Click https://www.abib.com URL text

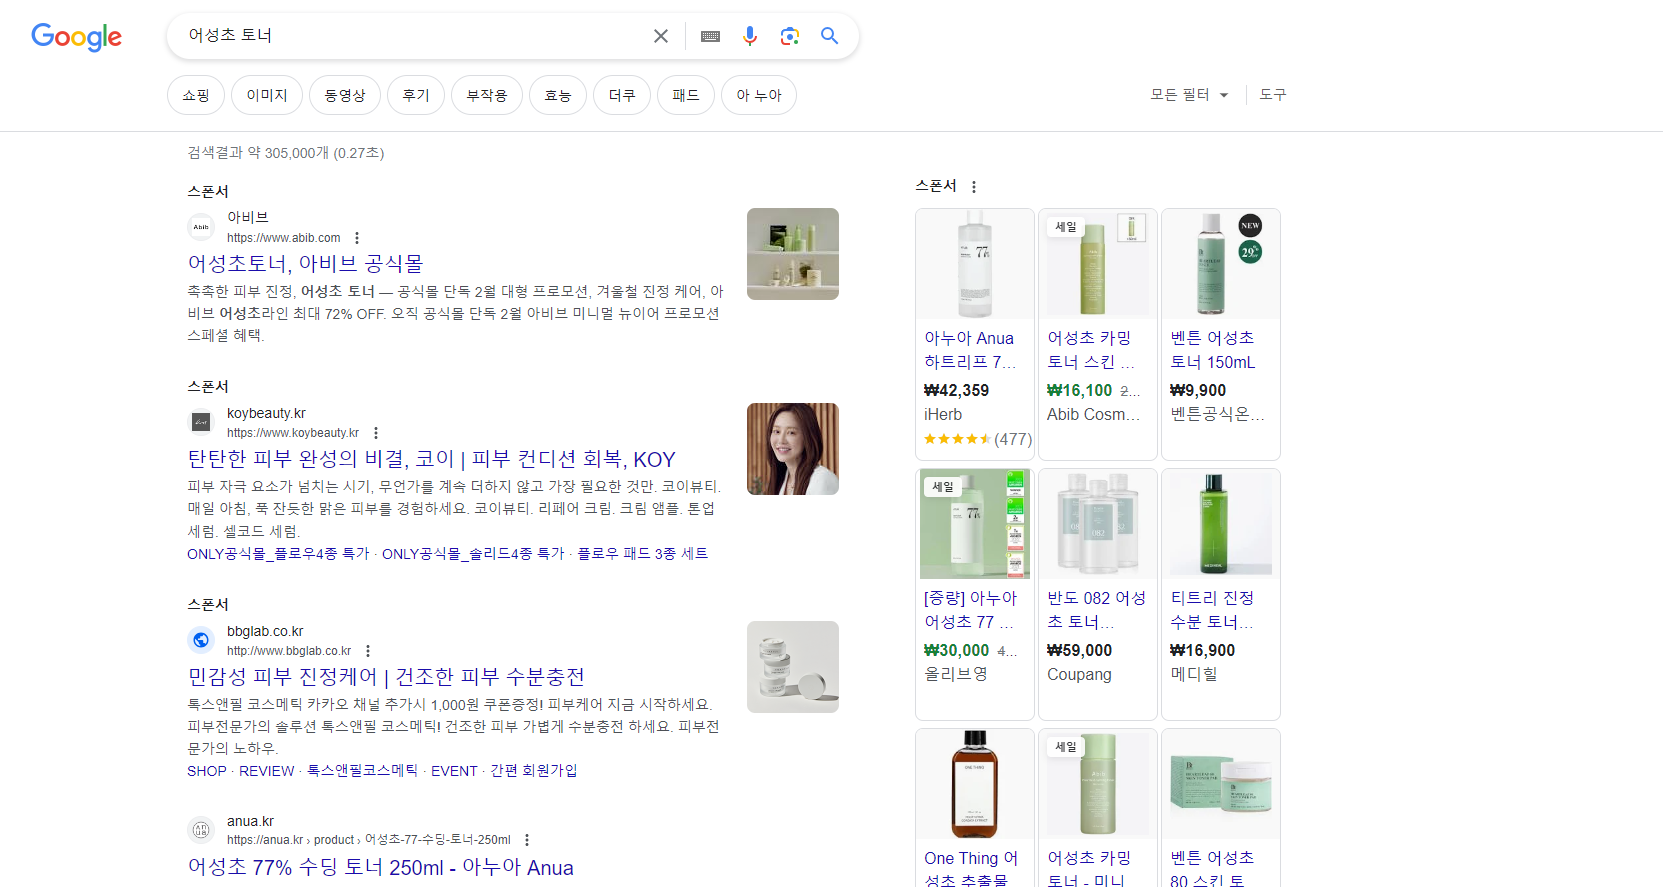284,238
